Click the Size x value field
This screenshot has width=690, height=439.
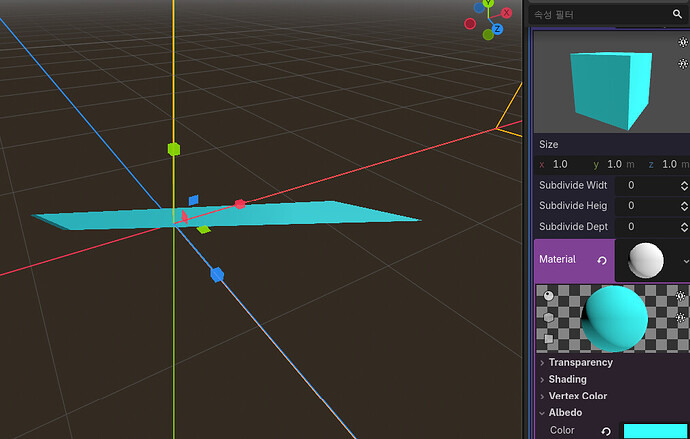tap(565, 165)
